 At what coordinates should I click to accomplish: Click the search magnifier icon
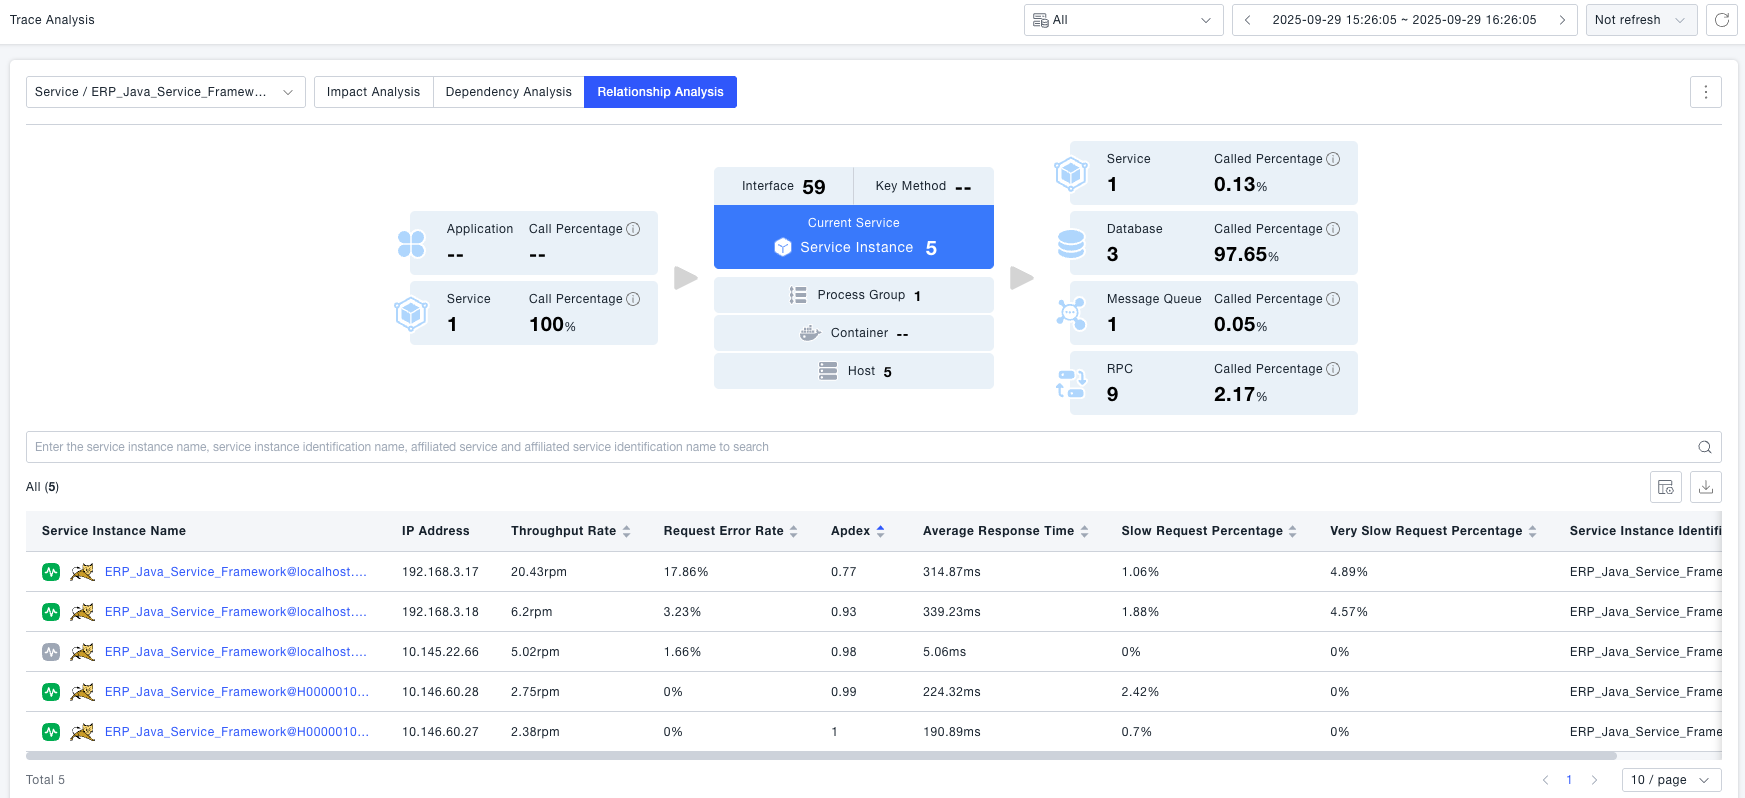coord(1704,447)
